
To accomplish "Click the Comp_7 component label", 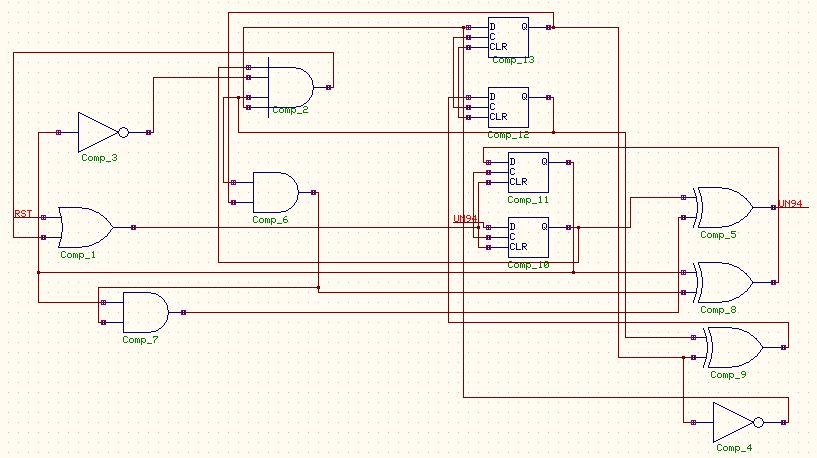I will tap(140, 340).
